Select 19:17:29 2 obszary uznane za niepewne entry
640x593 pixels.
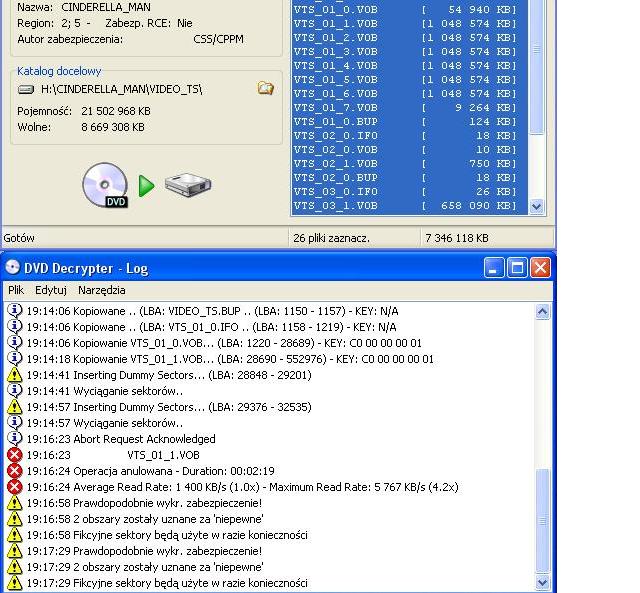point(145,567)
